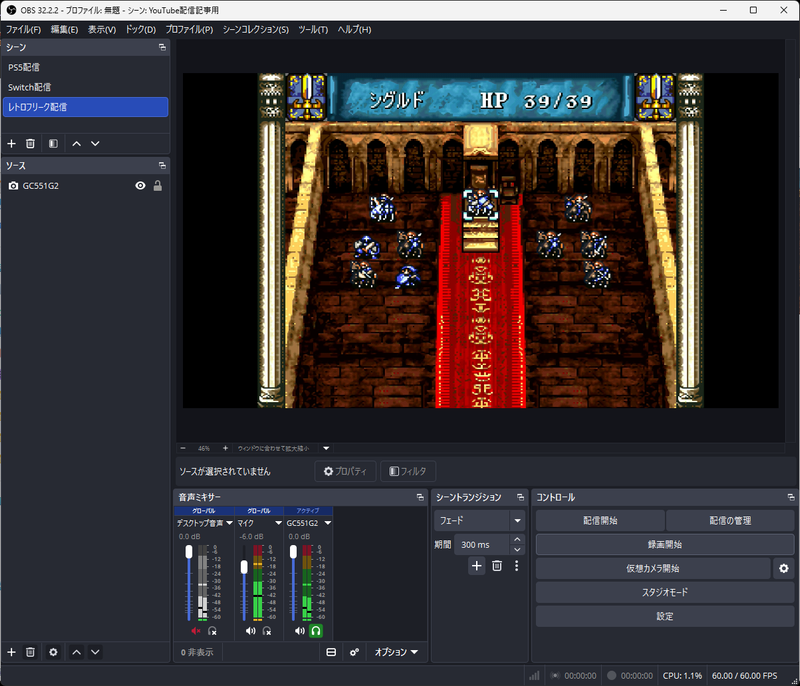Disable green monitoring headphone on GC551G2

316,631
